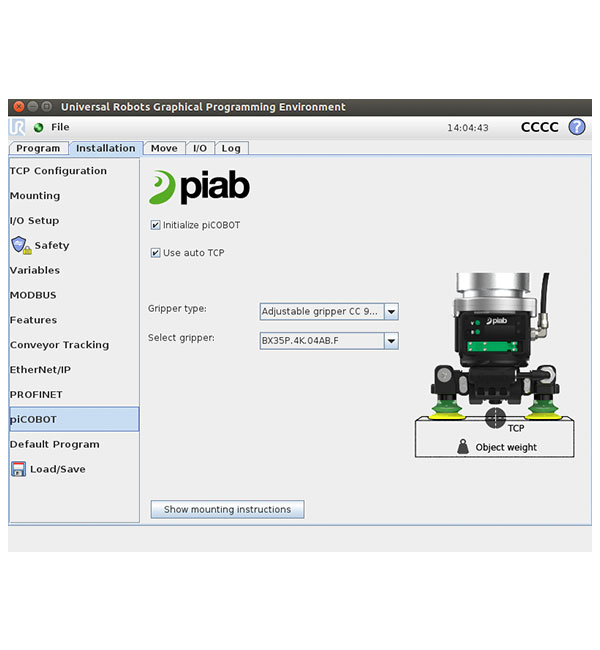
Task: Click the 14:04:43 clock display
Action: [x=468, y=128]
